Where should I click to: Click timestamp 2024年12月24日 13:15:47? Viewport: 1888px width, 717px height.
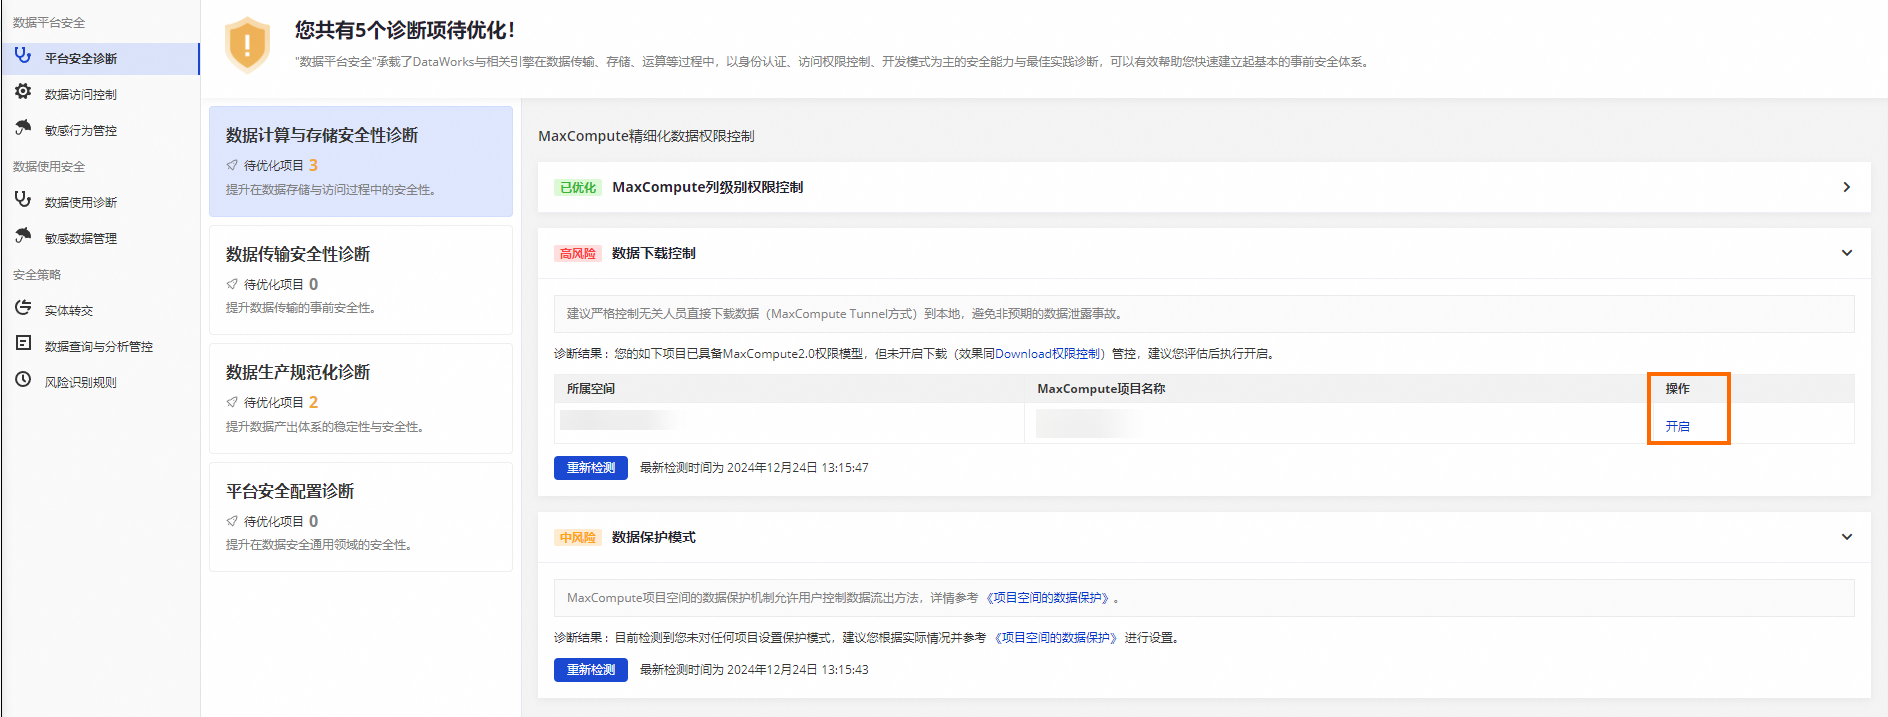click(797, 468)
